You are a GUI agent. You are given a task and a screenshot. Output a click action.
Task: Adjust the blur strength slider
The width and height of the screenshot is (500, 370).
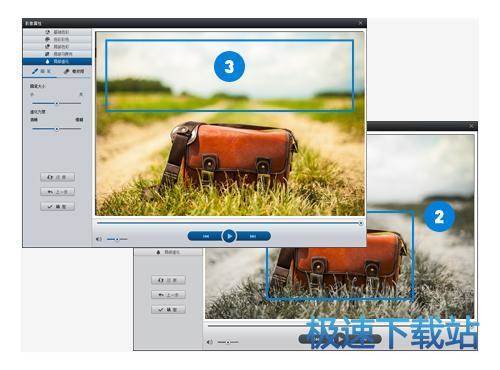click(57, 129)
